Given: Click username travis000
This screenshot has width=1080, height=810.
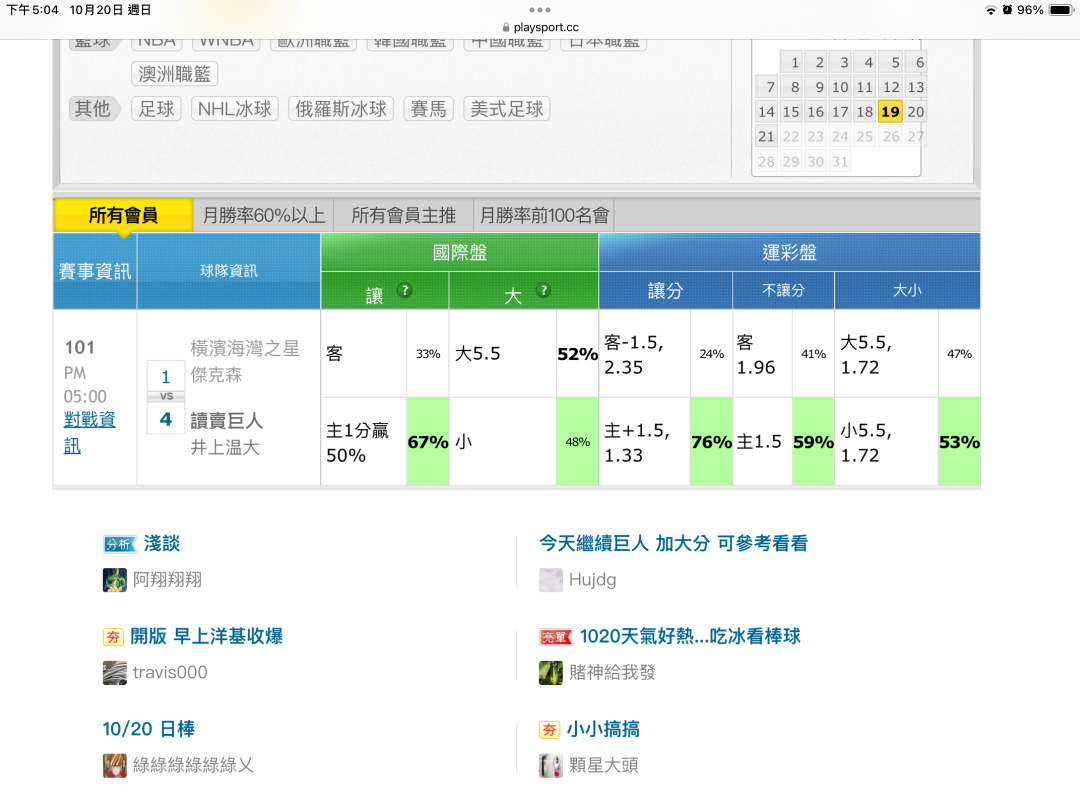Looking at the screenshot, I should (x=170, y=672).
